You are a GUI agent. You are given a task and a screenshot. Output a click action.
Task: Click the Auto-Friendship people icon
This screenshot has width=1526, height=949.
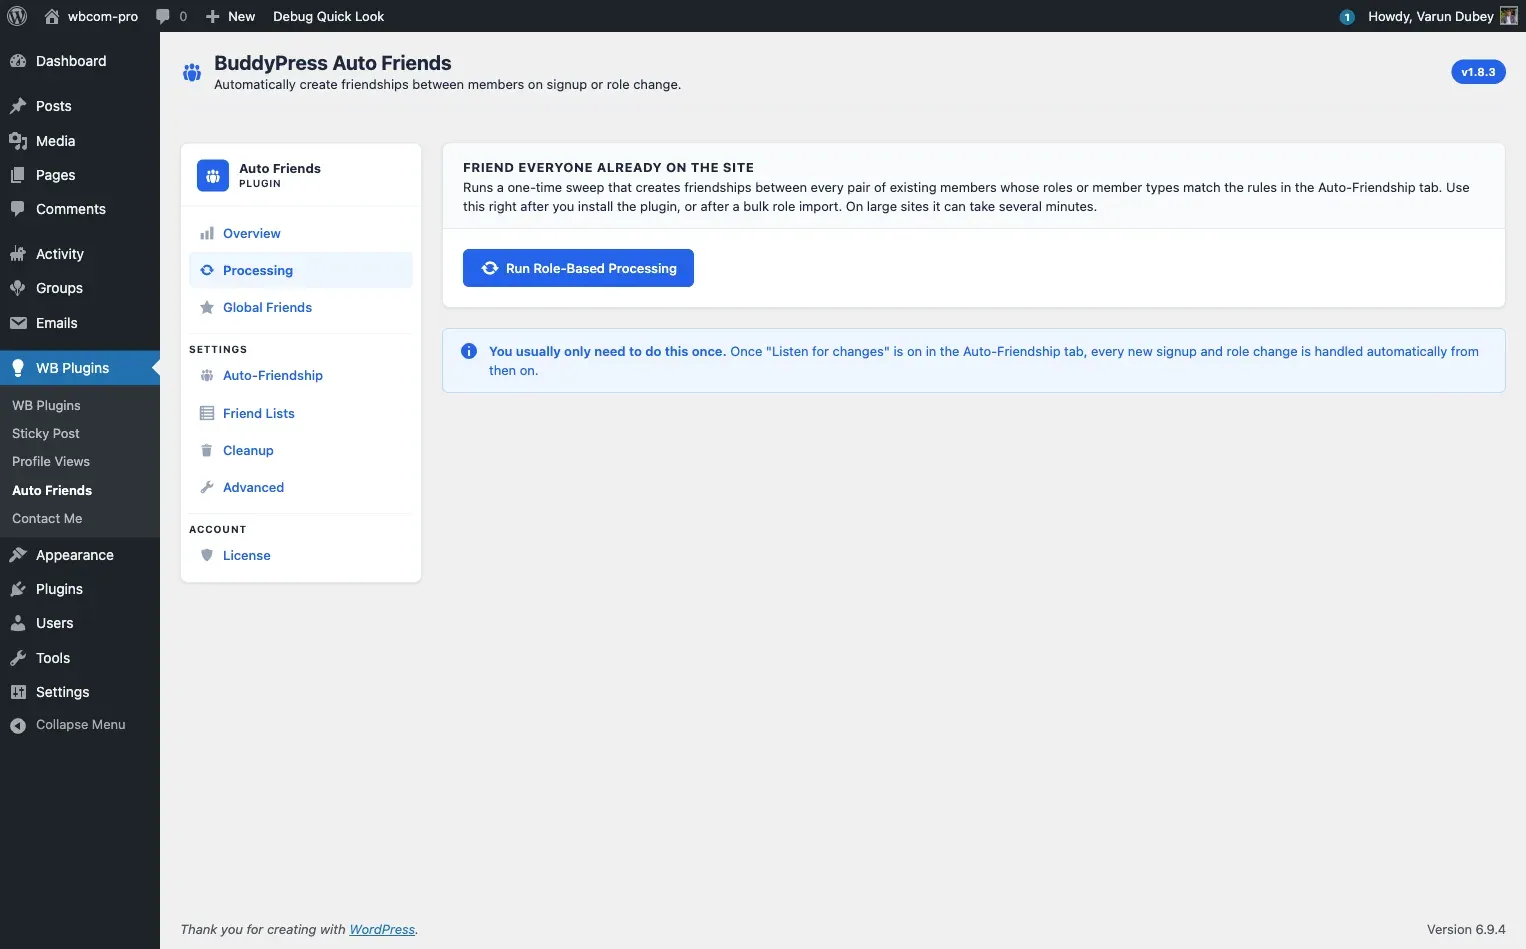207,375
